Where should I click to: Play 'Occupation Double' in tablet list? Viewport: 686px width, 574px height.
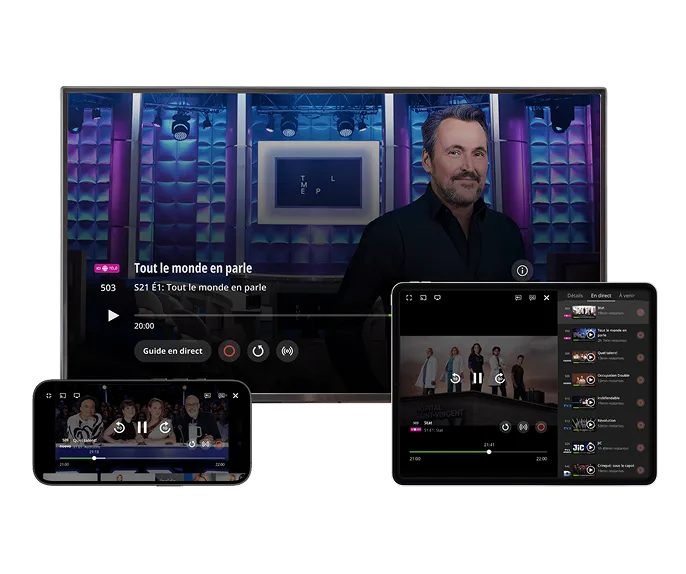click(x=590, y=380)
